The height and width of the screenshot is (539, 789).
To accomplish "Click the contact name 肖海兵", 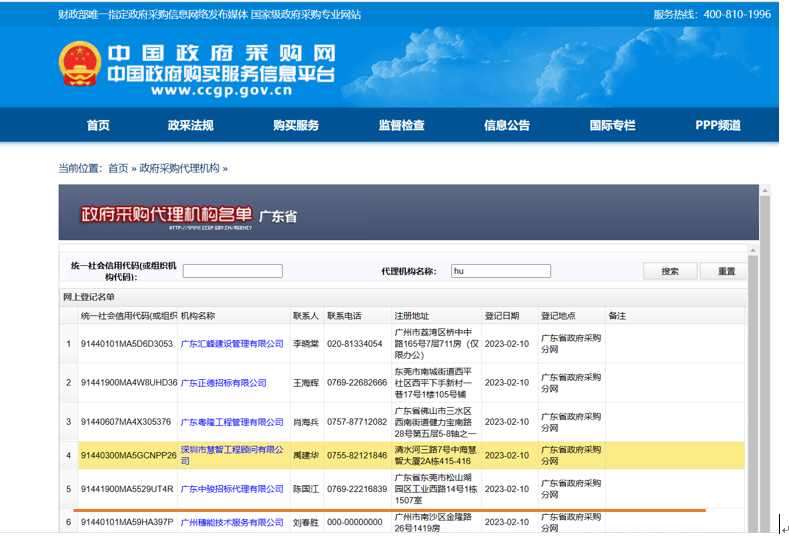I will point(306,422).
